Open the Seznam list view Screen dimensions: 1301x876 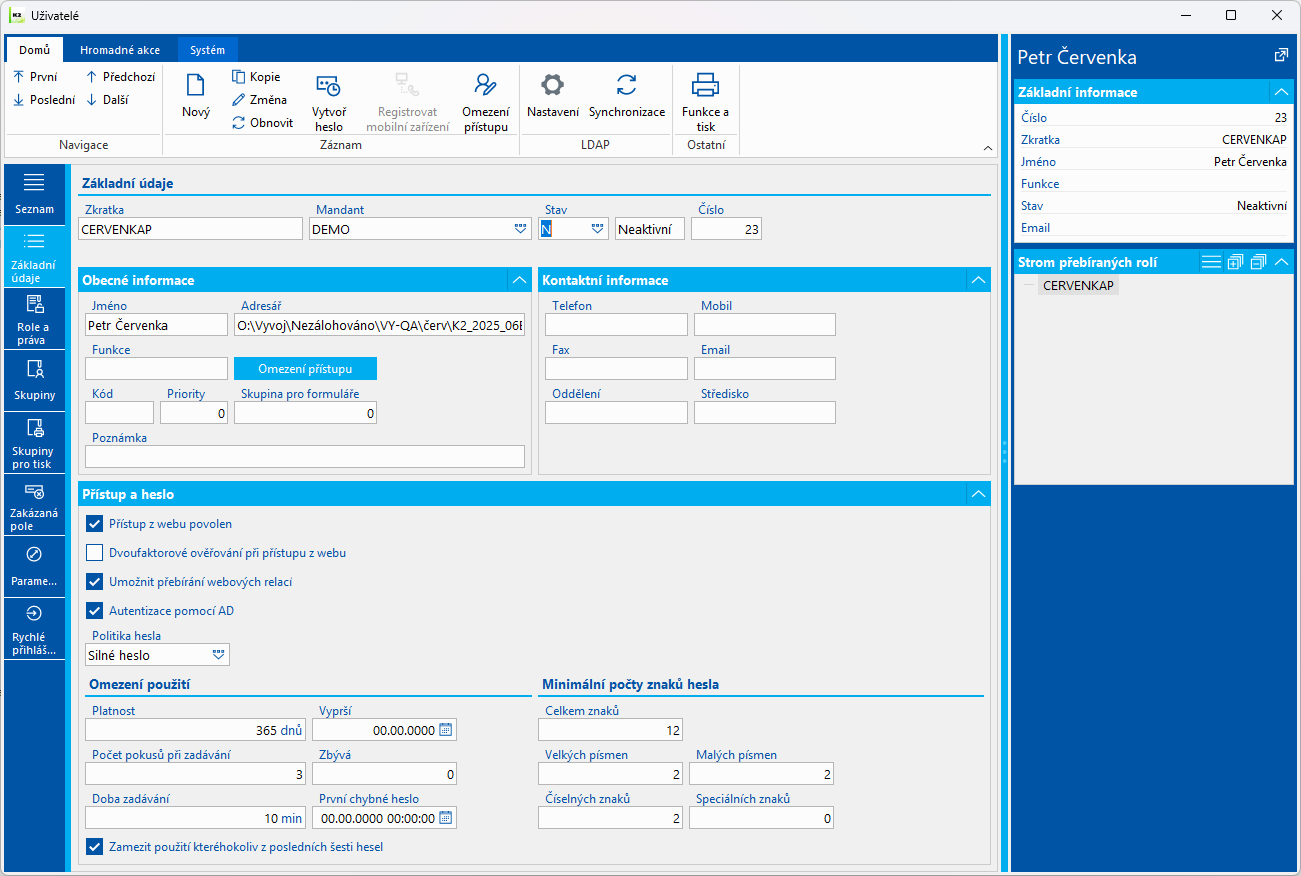point(34,195)
